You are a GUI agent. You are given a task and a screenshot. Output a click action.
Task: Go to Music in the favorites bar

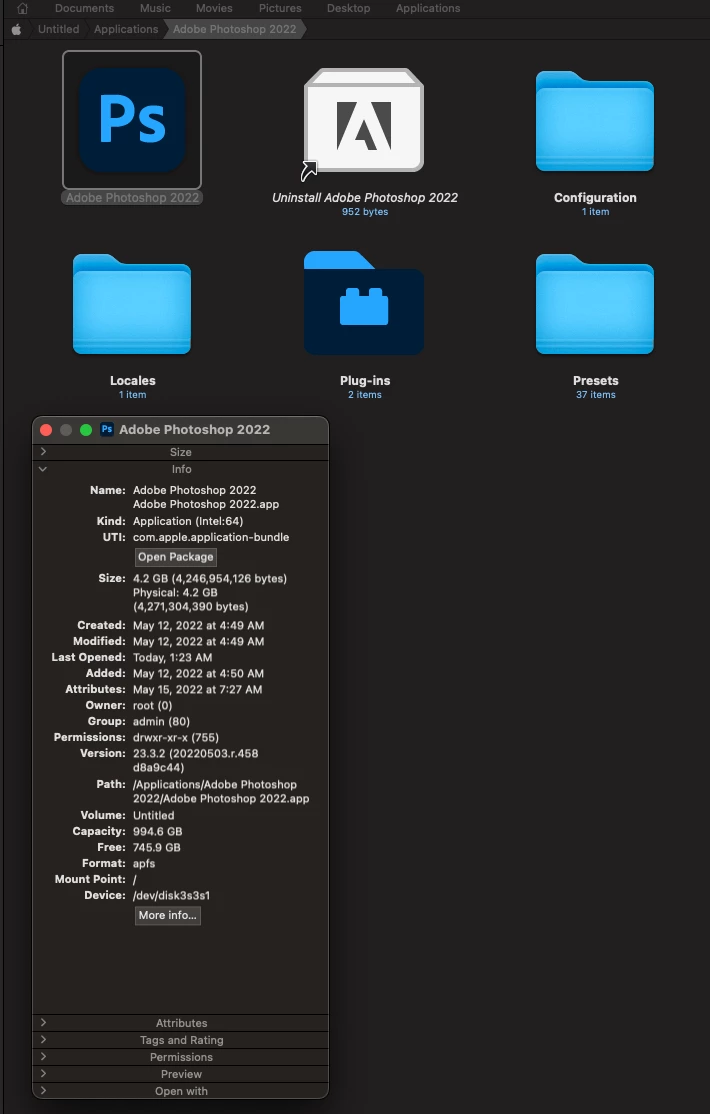(155, 9)
